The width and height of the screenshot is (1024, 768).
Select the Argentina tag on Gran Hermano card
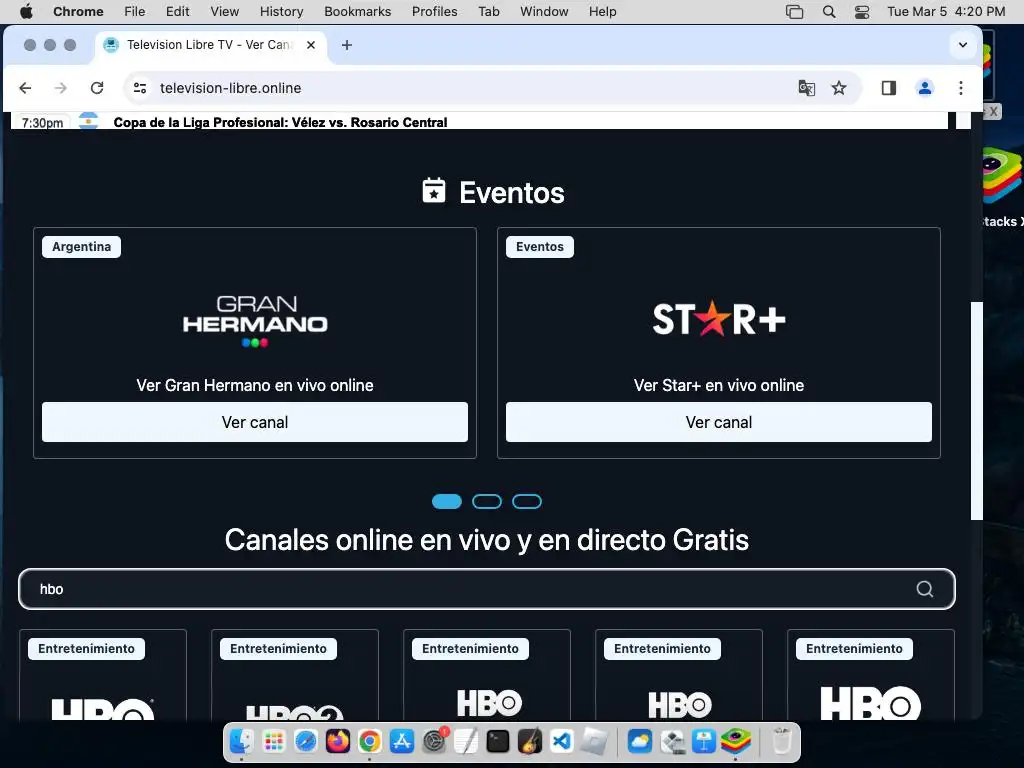82,247
